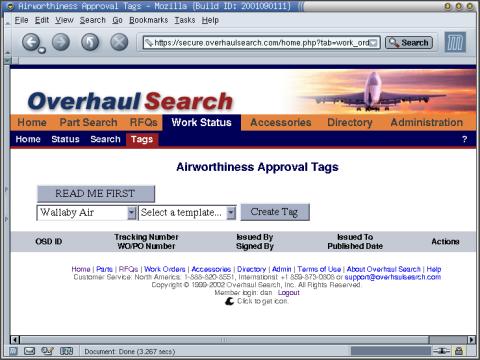Click the horizontal scrollbar left arrow

(15, 340)
